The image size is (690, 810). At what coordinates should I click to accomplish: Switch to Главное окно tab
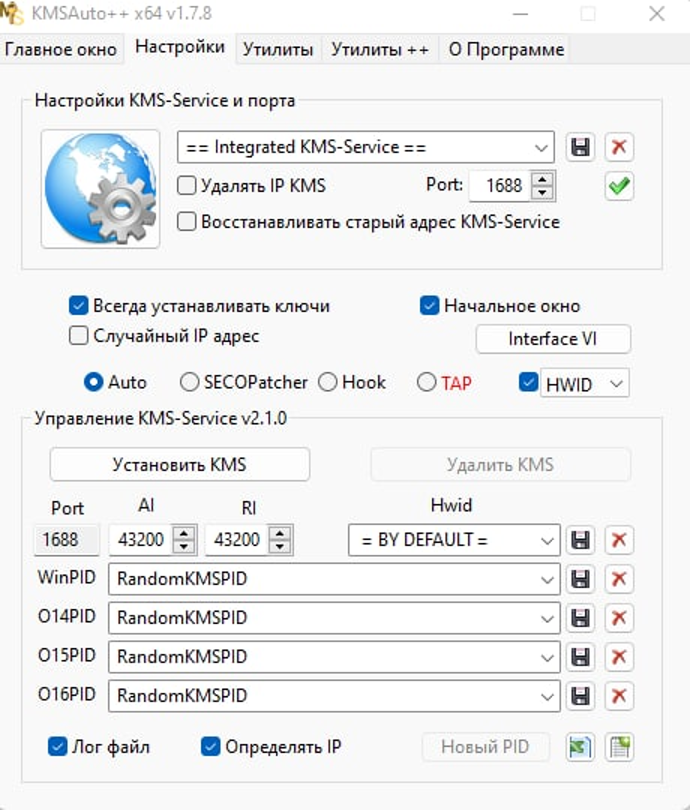pos(61,50)
